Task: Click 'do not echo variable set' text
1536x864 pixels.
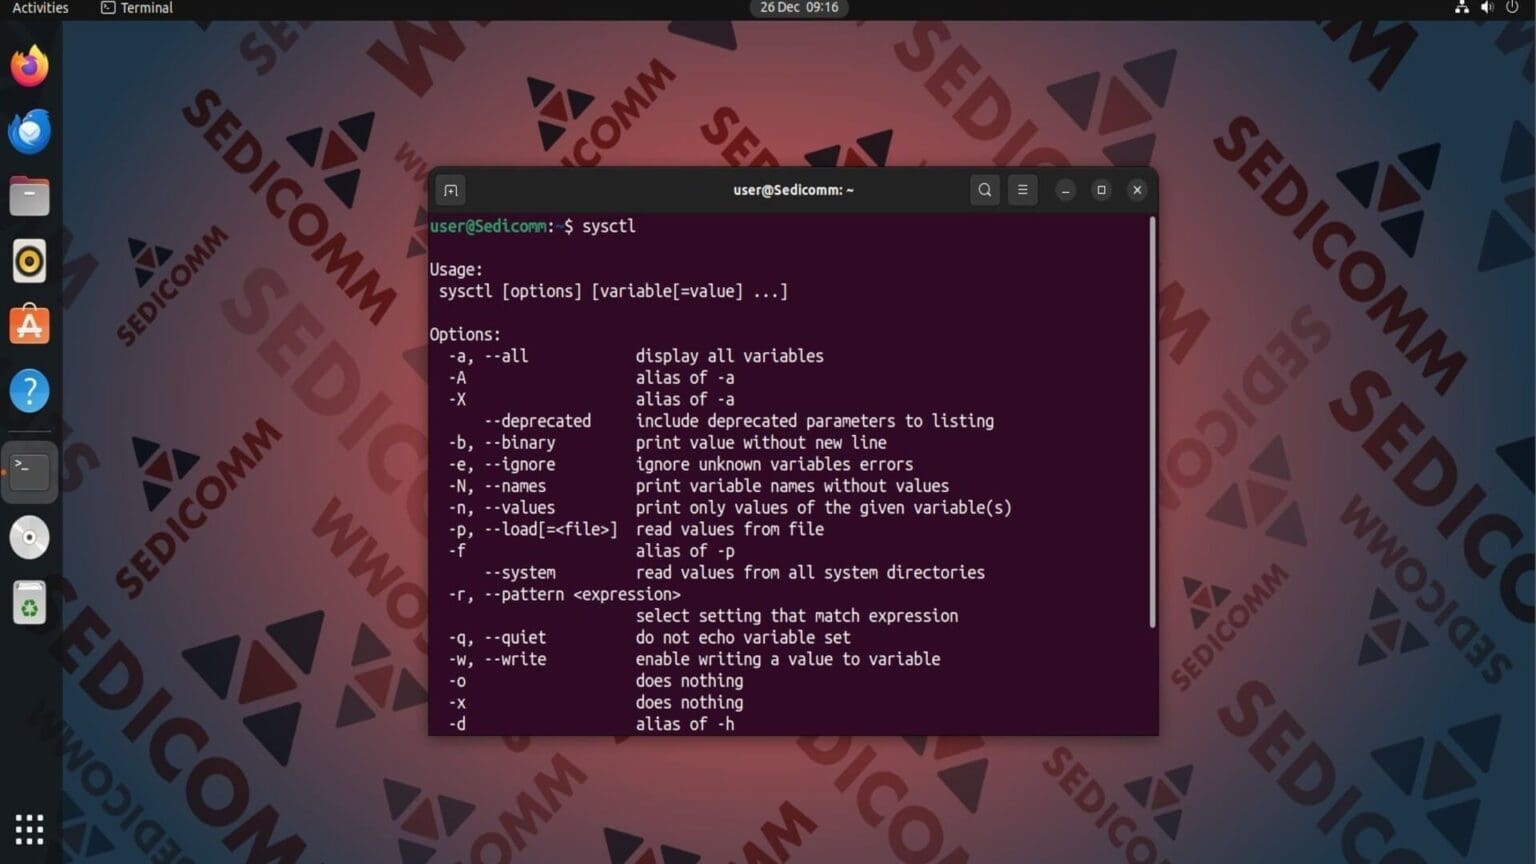Action: click(743, 638)
